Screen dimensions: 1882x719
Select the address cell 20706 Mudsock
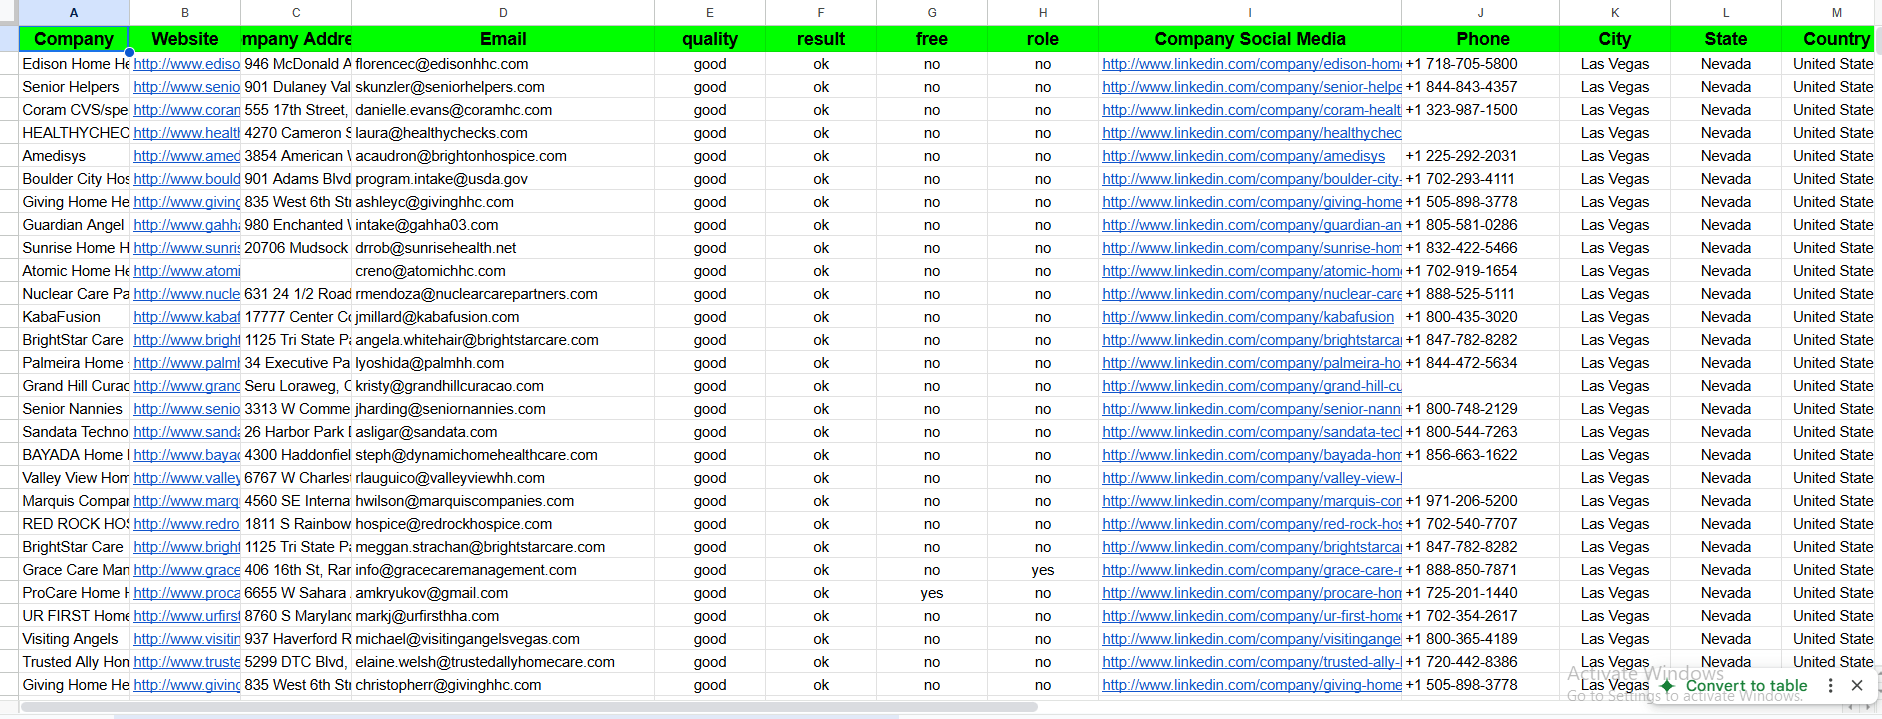(x=296, y=248)
